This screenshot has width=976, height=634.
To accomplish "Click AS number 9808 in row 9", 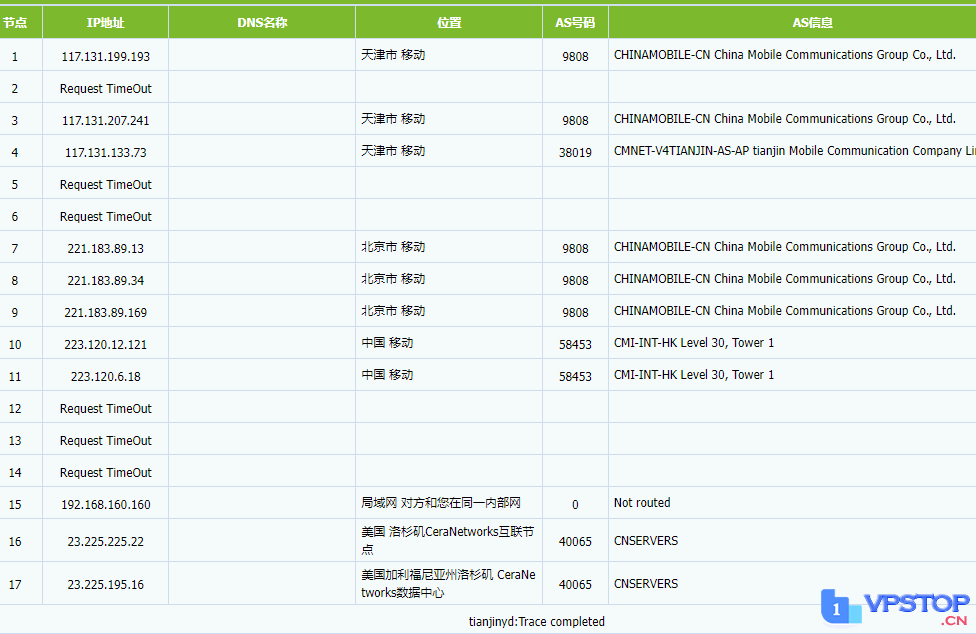I will tap(575, 313).
